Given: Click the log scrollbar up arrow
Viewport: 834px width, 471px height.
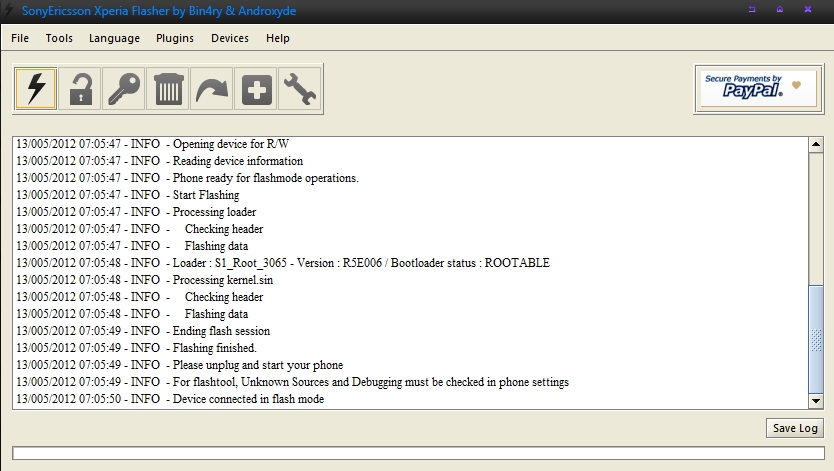Looking at the screenshot, I should point(816,145).
